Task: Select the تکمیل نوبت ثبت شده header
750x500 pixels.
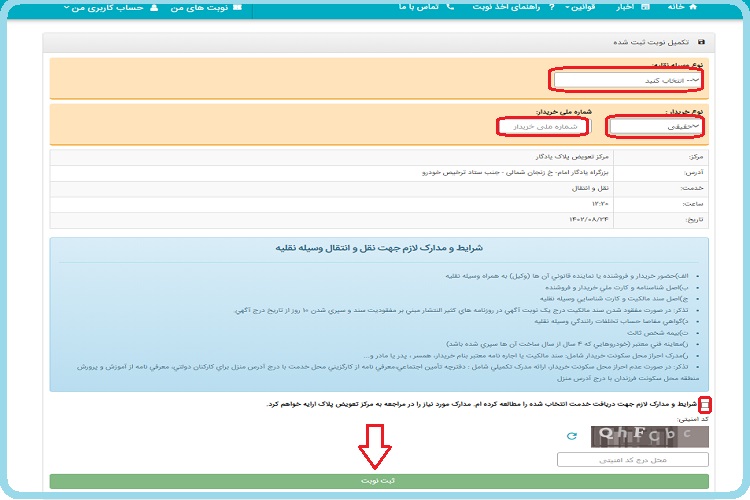Action: [x=651, y=42]
